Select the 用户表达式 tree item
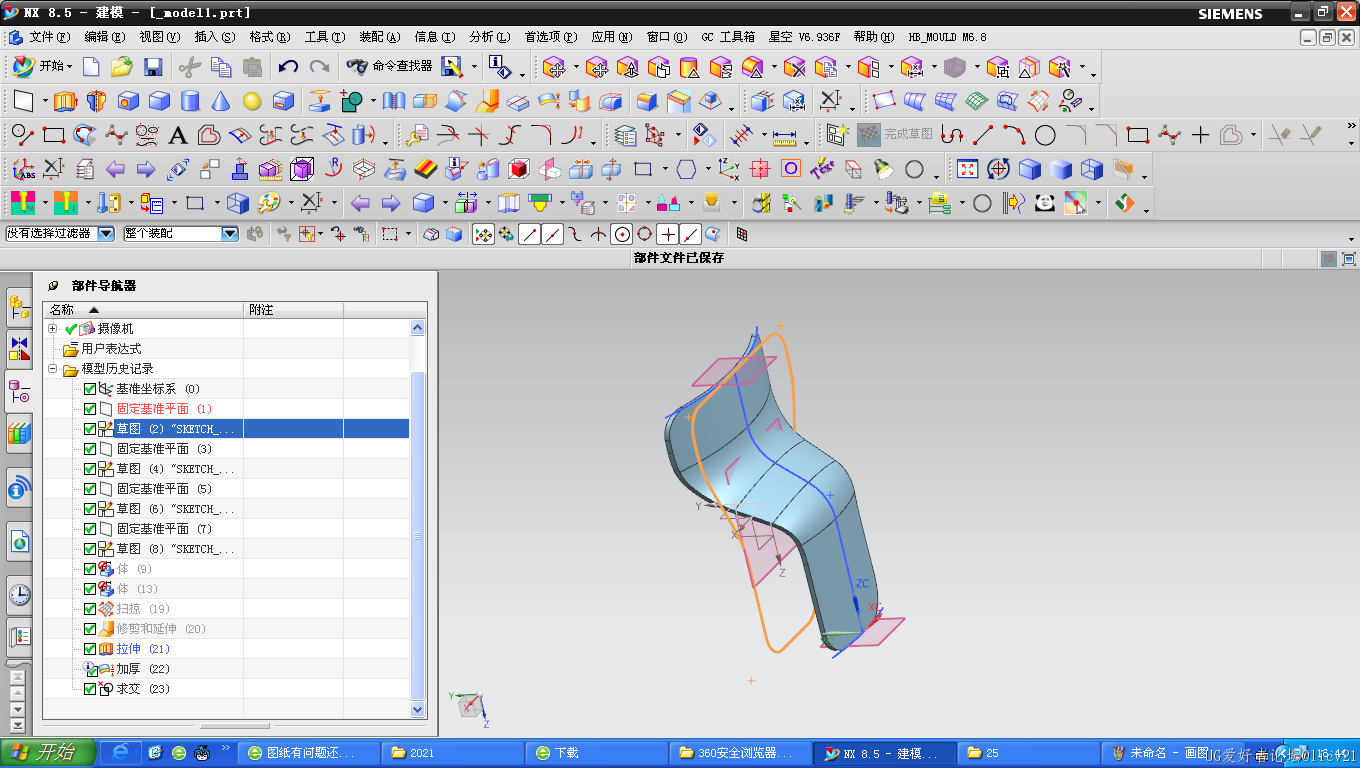Viewport: 1360px width, 768px height. (x=111, y=349)
